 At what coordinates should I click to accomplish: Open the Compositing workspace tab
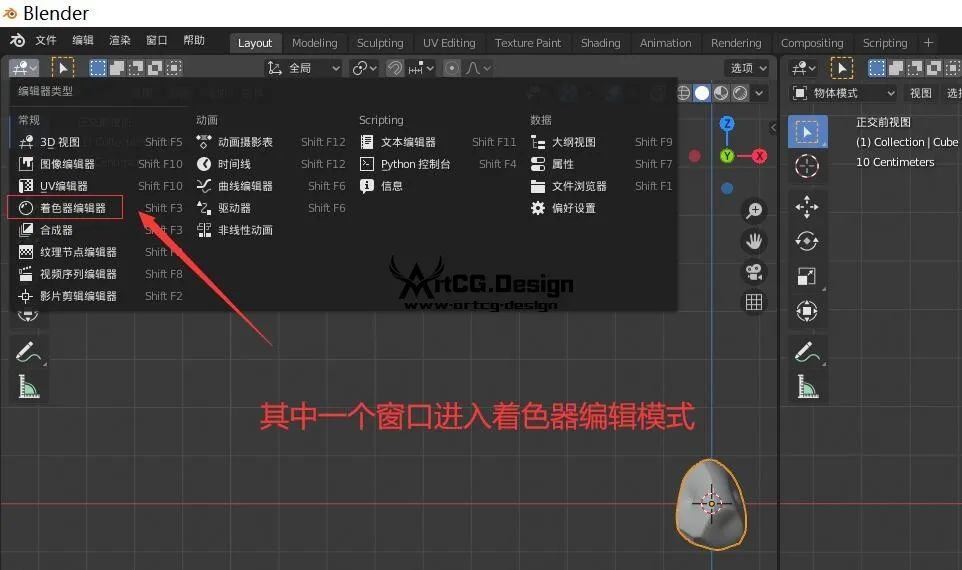coord(812,43)
